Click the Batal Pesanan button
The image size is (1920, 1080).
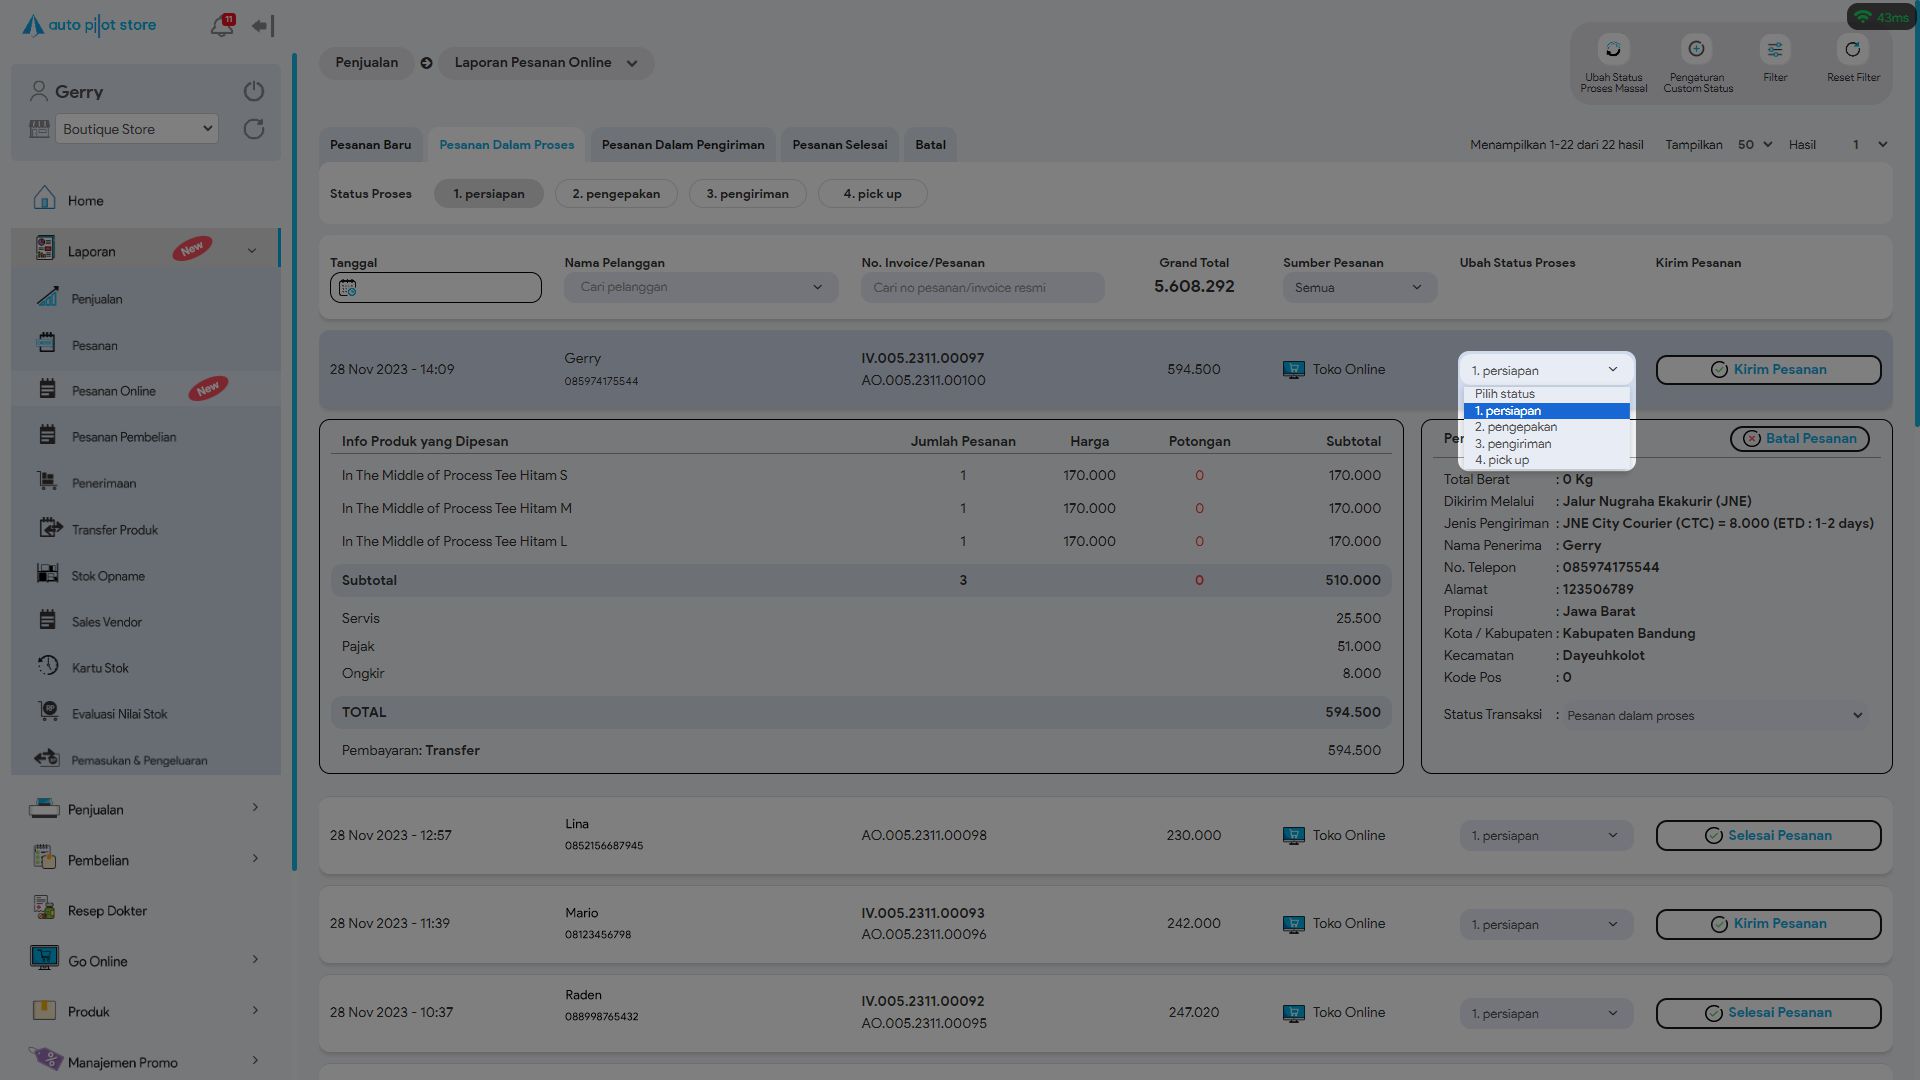click(1799, 439)
